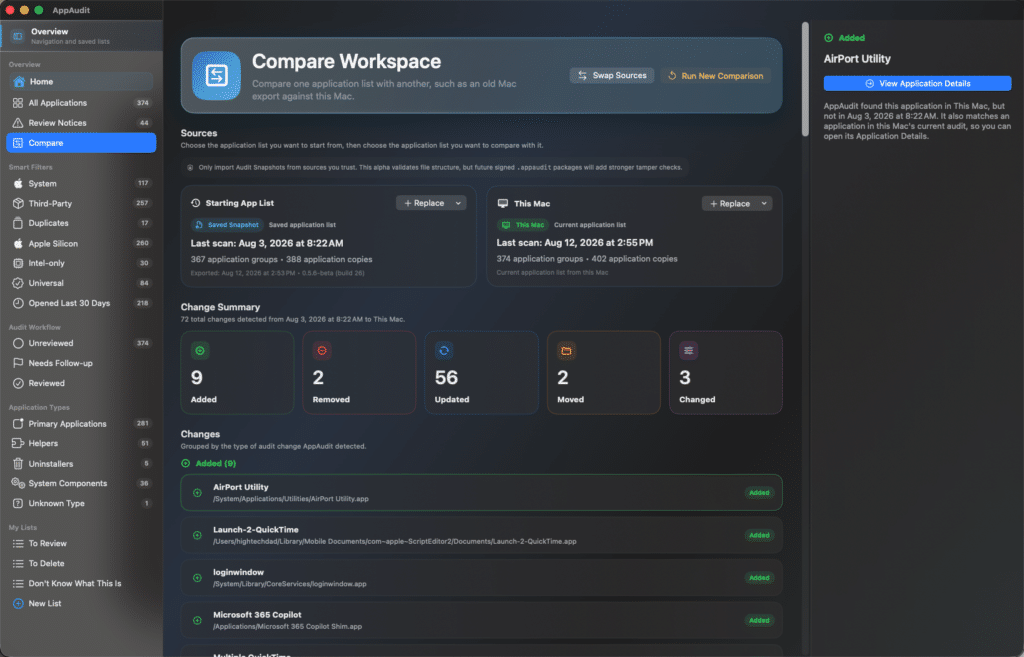The height and width of the screenshot is (657, 1024).
Task: Open Don't Know What This Is list
Action: [81, 584]
